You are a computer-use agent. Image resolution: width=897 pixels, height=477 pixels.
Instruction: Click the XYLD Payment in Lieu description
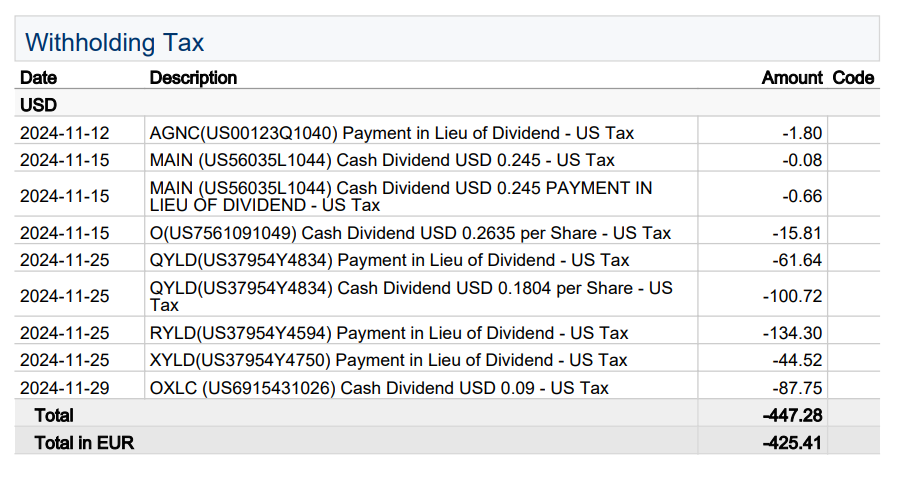(389, 360)
